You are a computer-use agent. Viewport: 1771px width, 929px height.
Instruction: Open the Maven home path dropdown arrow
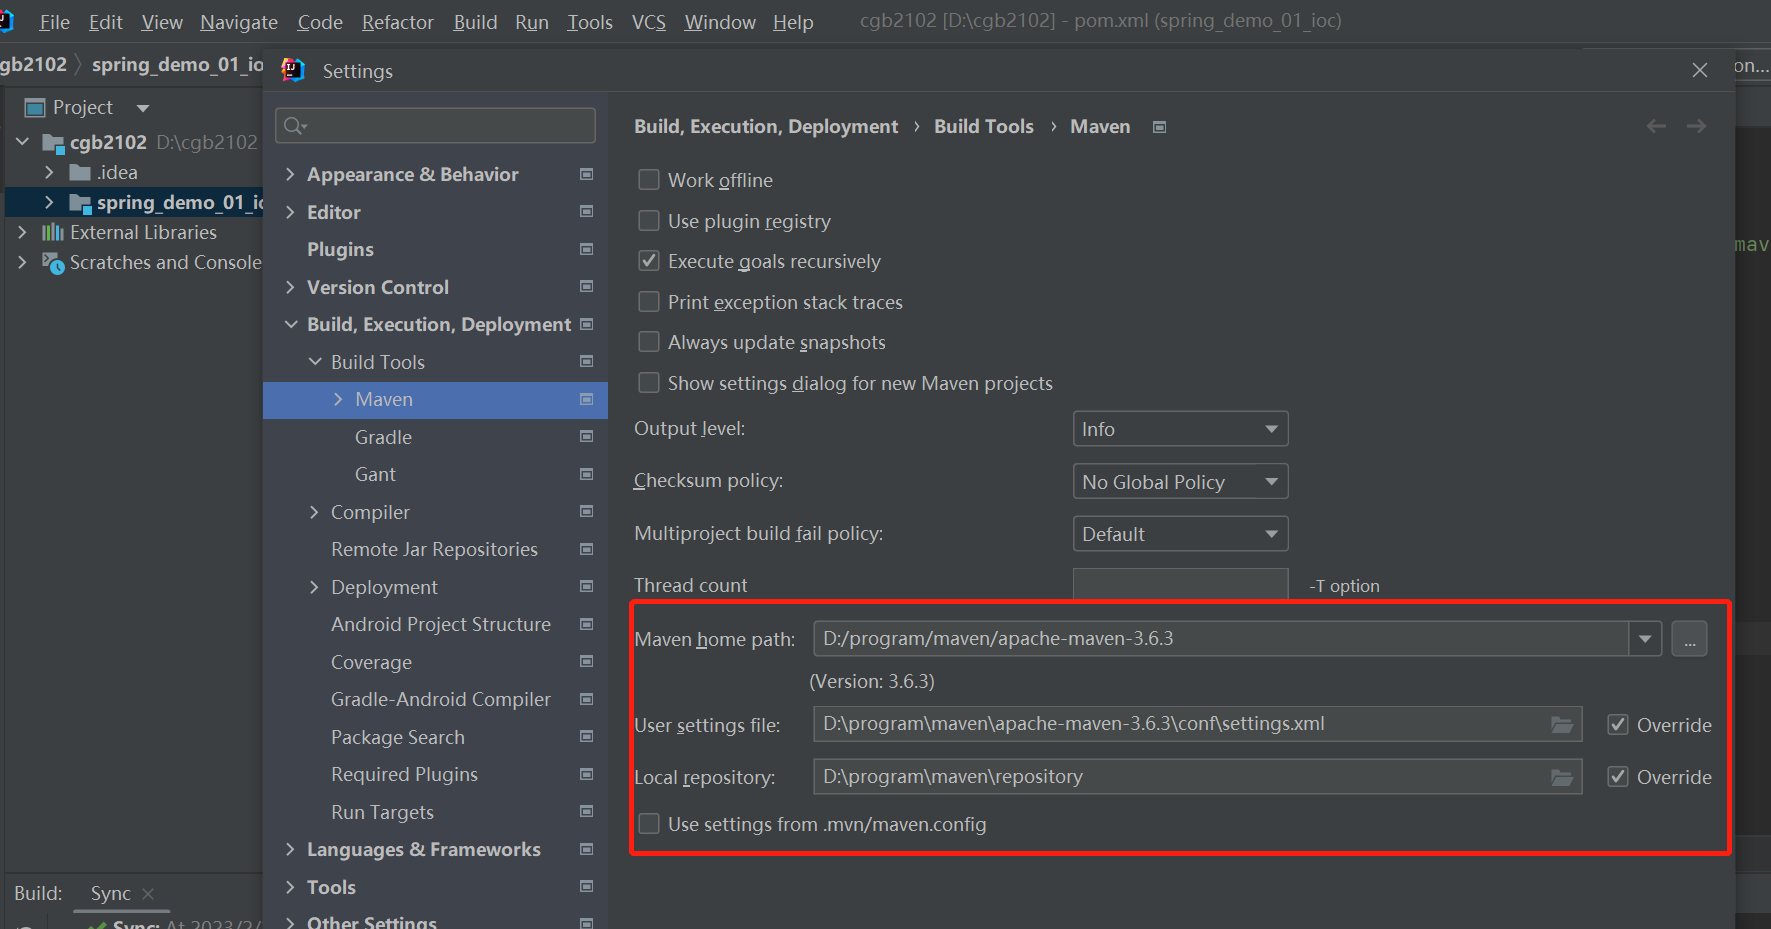click(1645, 638)
